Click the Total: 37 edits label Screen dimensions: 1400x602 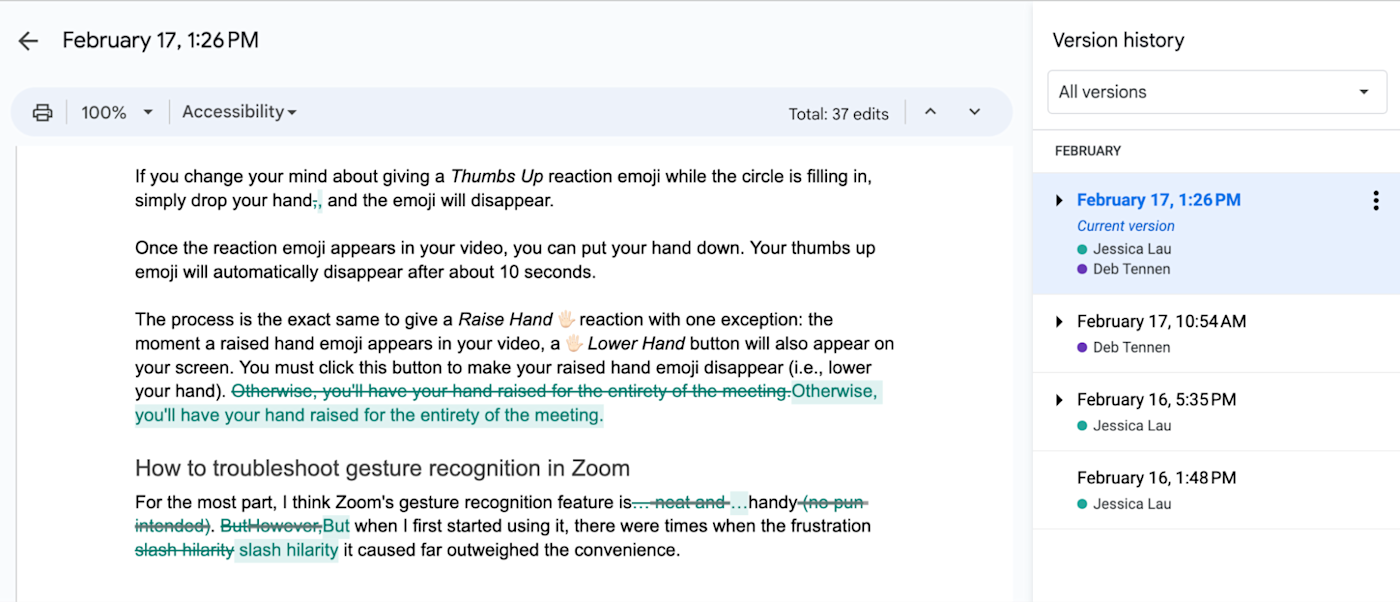pos(838,114)
